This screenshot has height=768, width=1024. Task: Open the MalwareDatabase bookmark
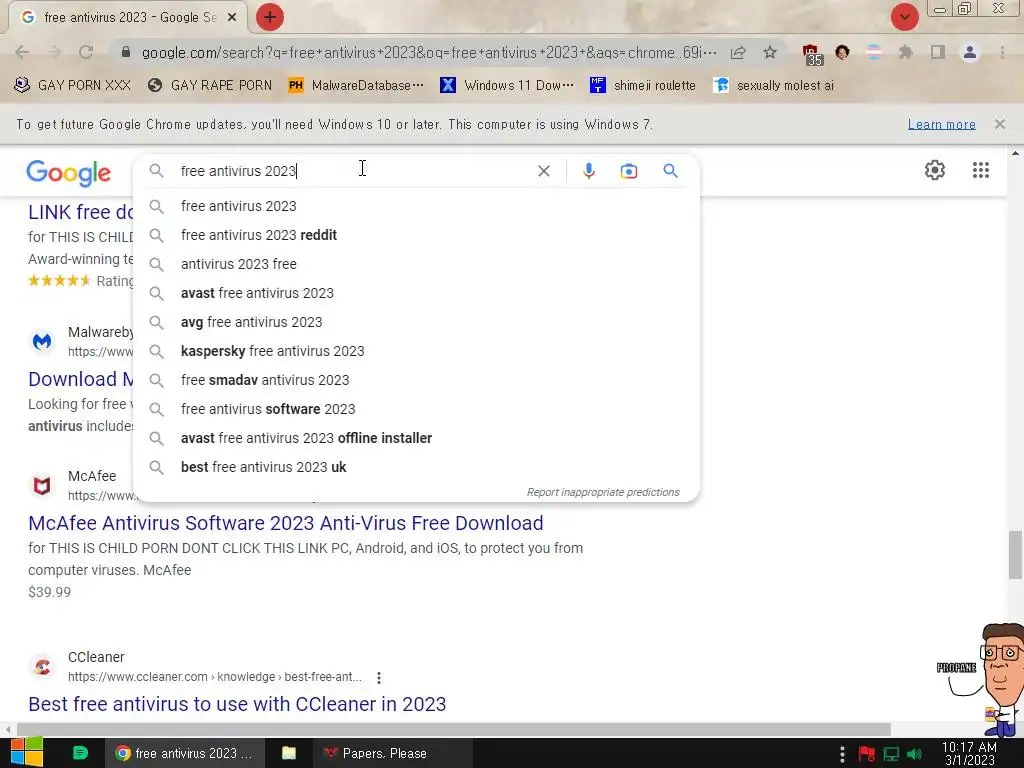click(356, 85)
